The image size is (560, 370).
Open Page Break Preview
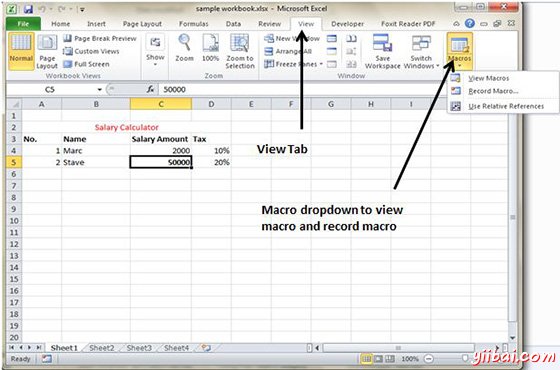point(100,39)
